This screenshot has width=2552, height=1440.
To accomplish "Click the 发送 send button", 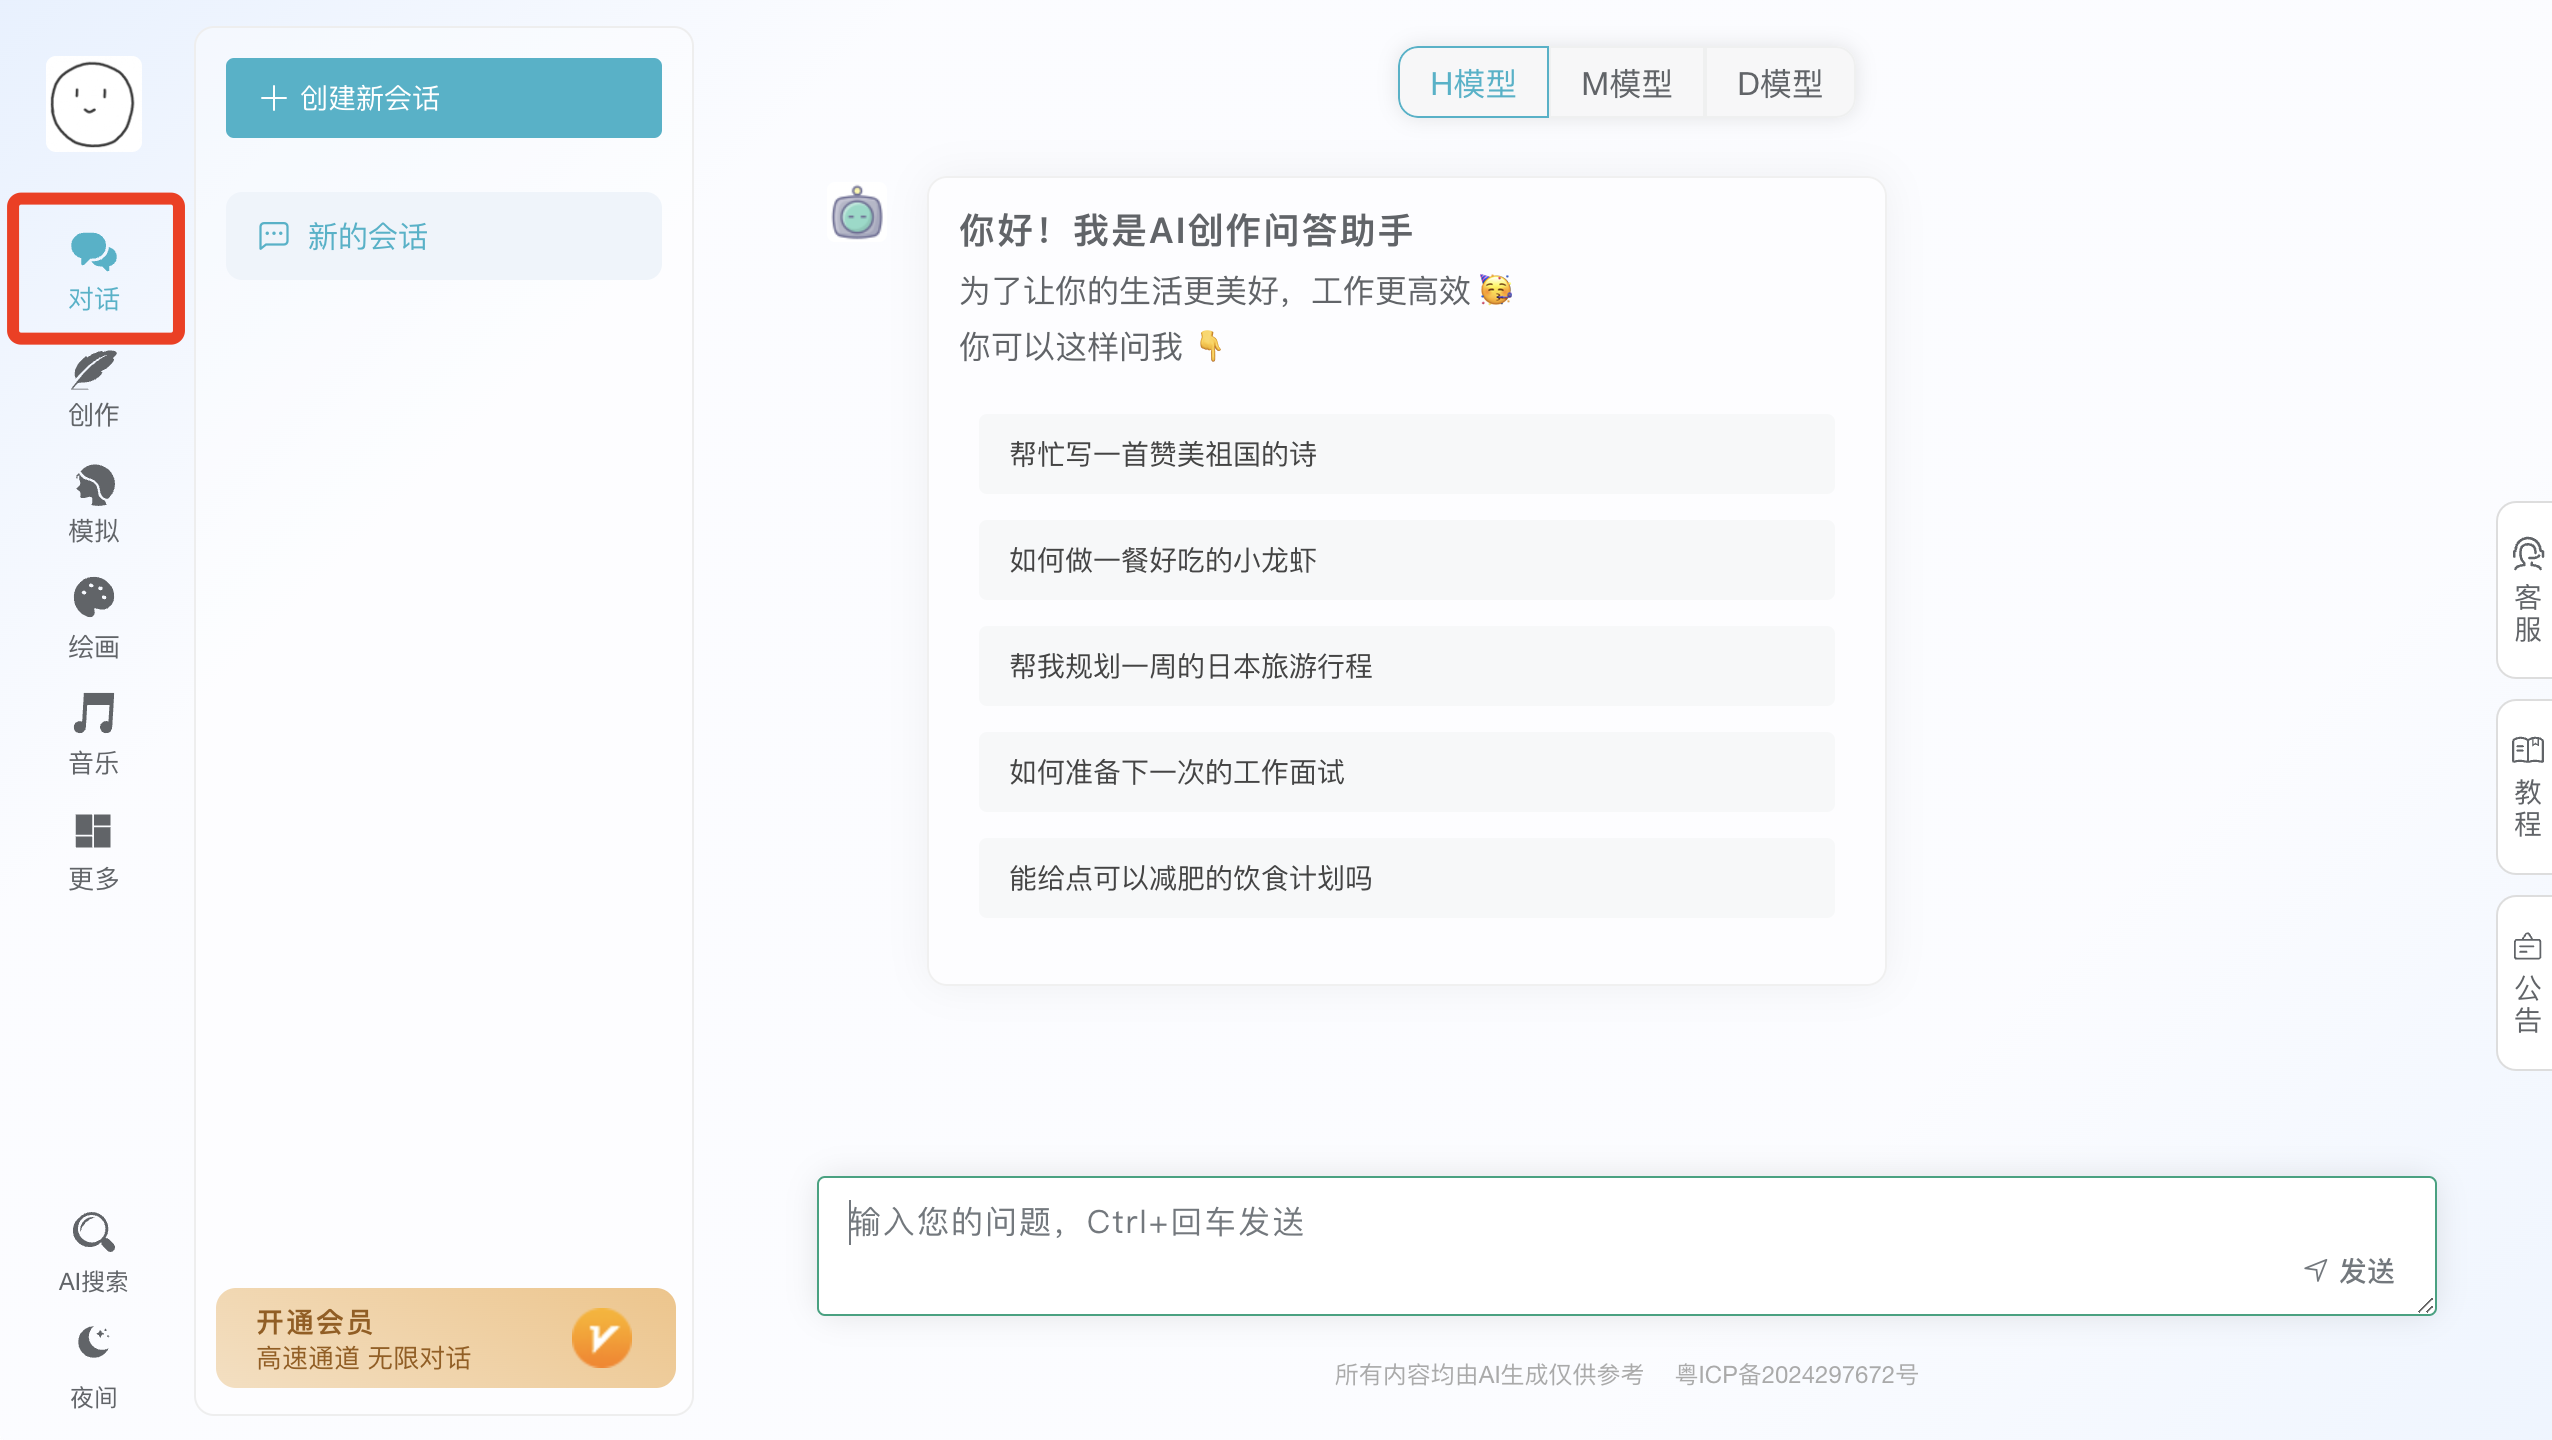I will point(2350,1271).
